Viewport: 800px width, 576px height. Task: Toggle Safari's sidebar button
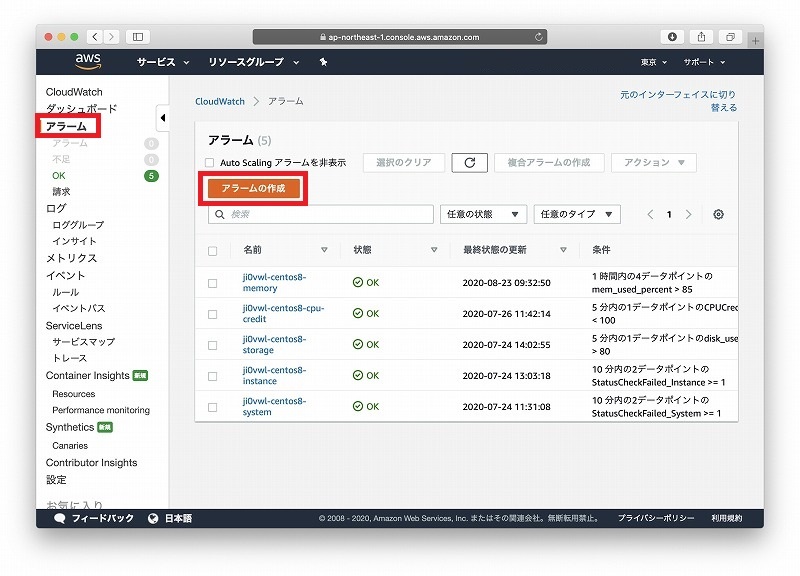[138, 37]
